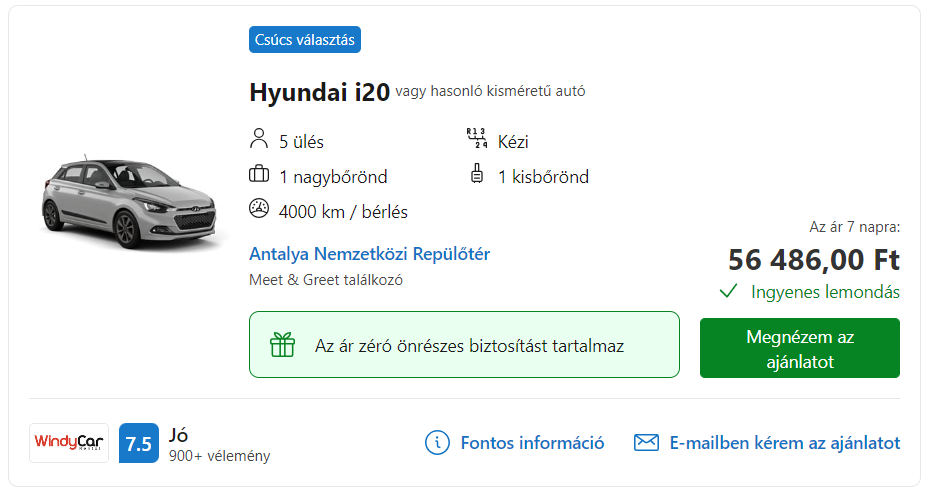Click the gift box insurance icon
The width and height of the screenshot is (934, 491).
282,344
